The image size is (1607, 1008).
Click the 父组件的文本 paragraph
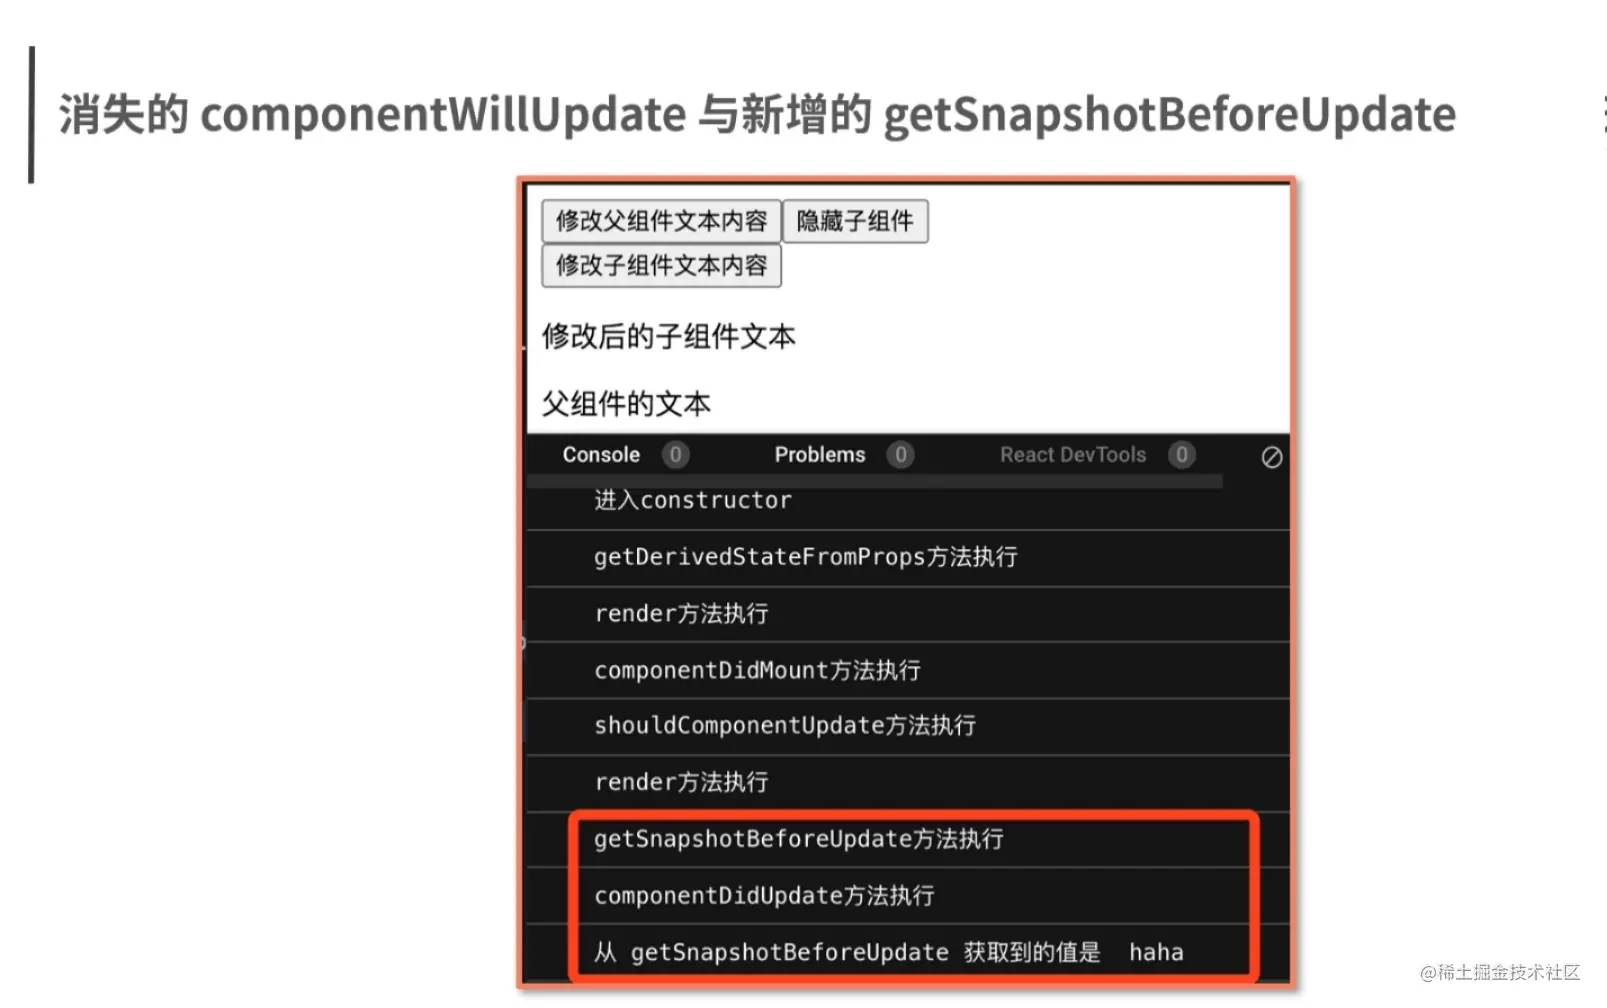(626, 404)
